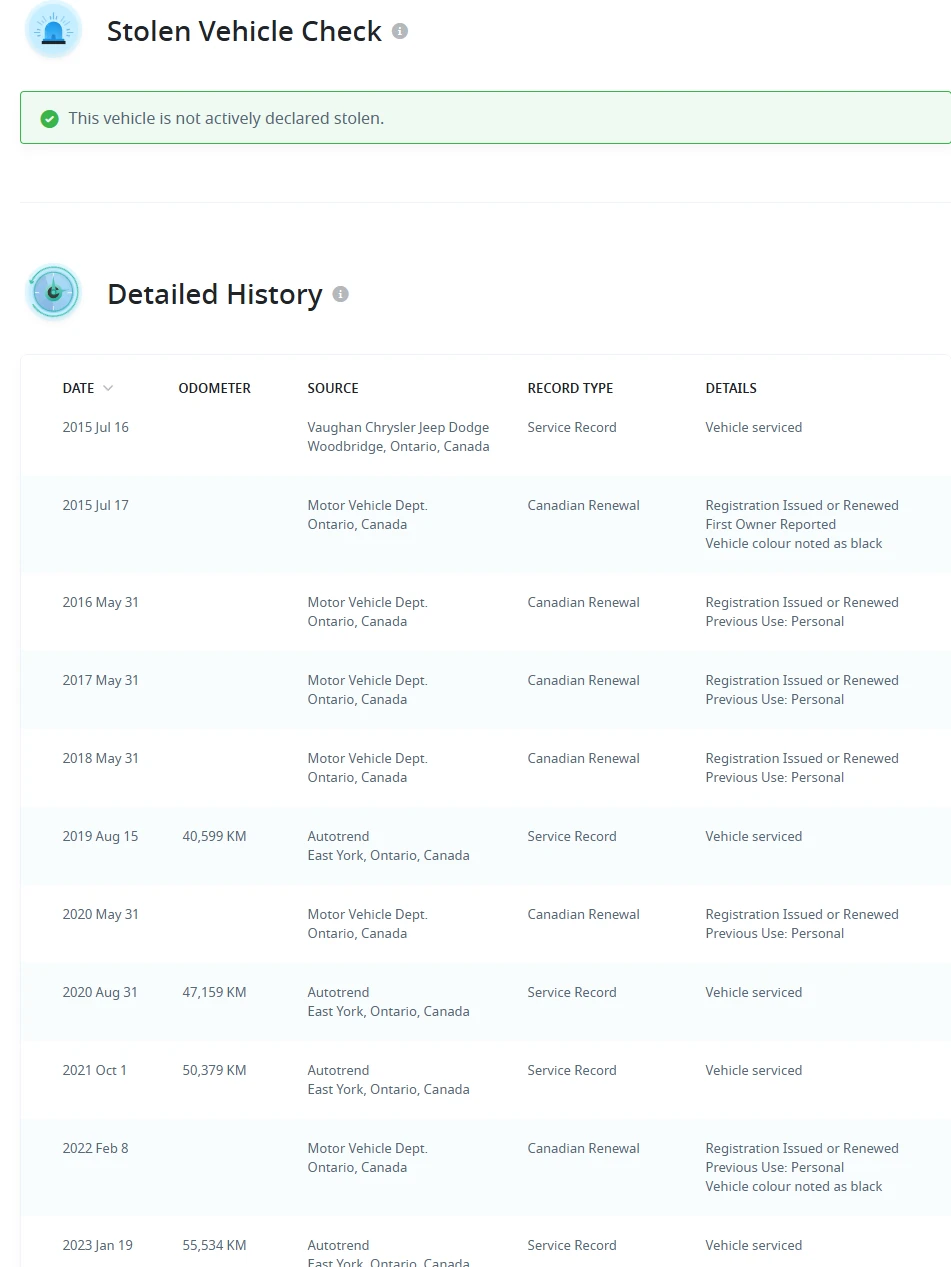Click the 50,379 KM odometer reading
The image size is (951, 1267).
[x=214, y=1070]
